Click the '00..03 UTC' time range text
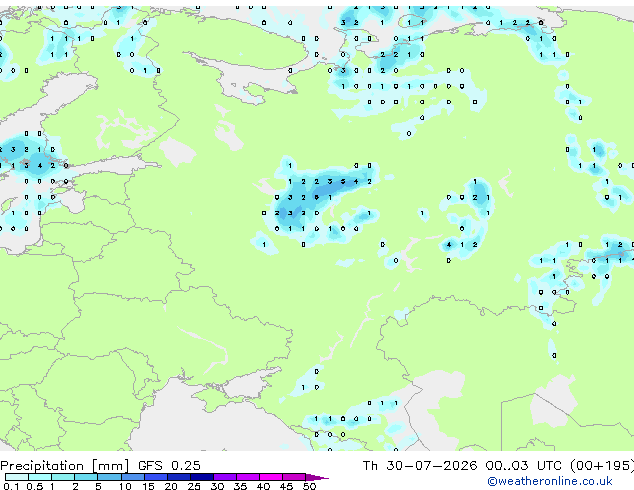 523,466
